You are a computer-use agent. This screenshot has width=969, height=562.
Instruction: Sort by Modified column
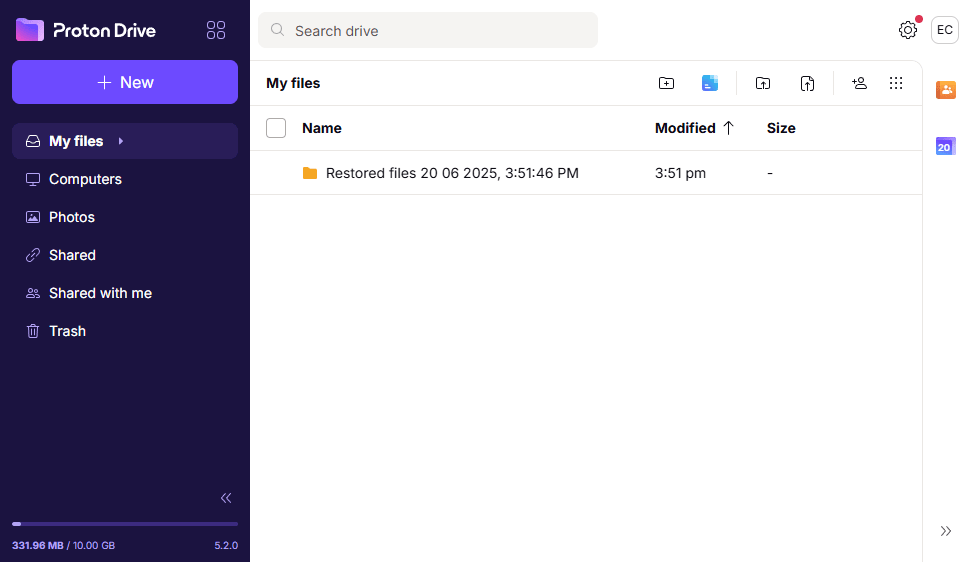685,128
